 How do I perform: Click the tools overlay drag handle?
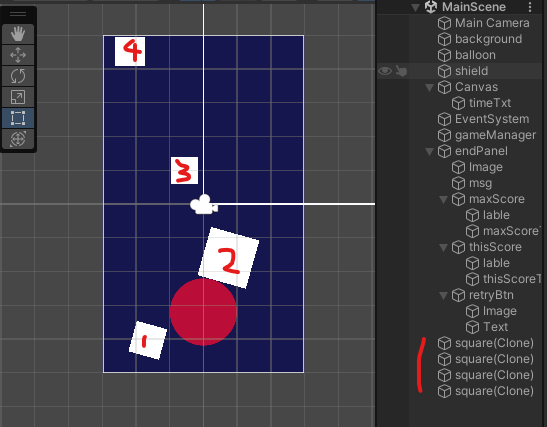pyautogui.click(x=18, y=14)
